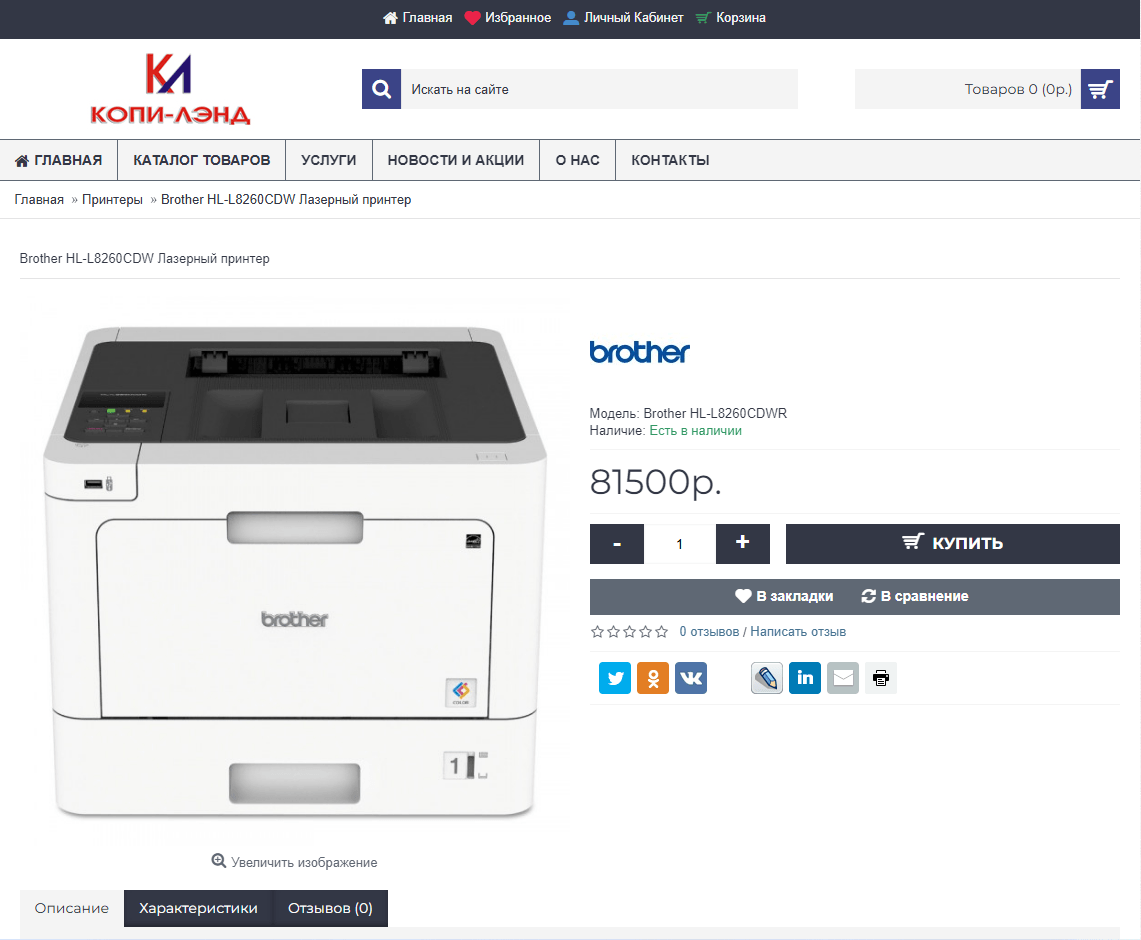The height and width of the screenshot is (940, 1141).
Task: Open Главная link in top bar
Action: pyautogui.click(x=418, y=17)
